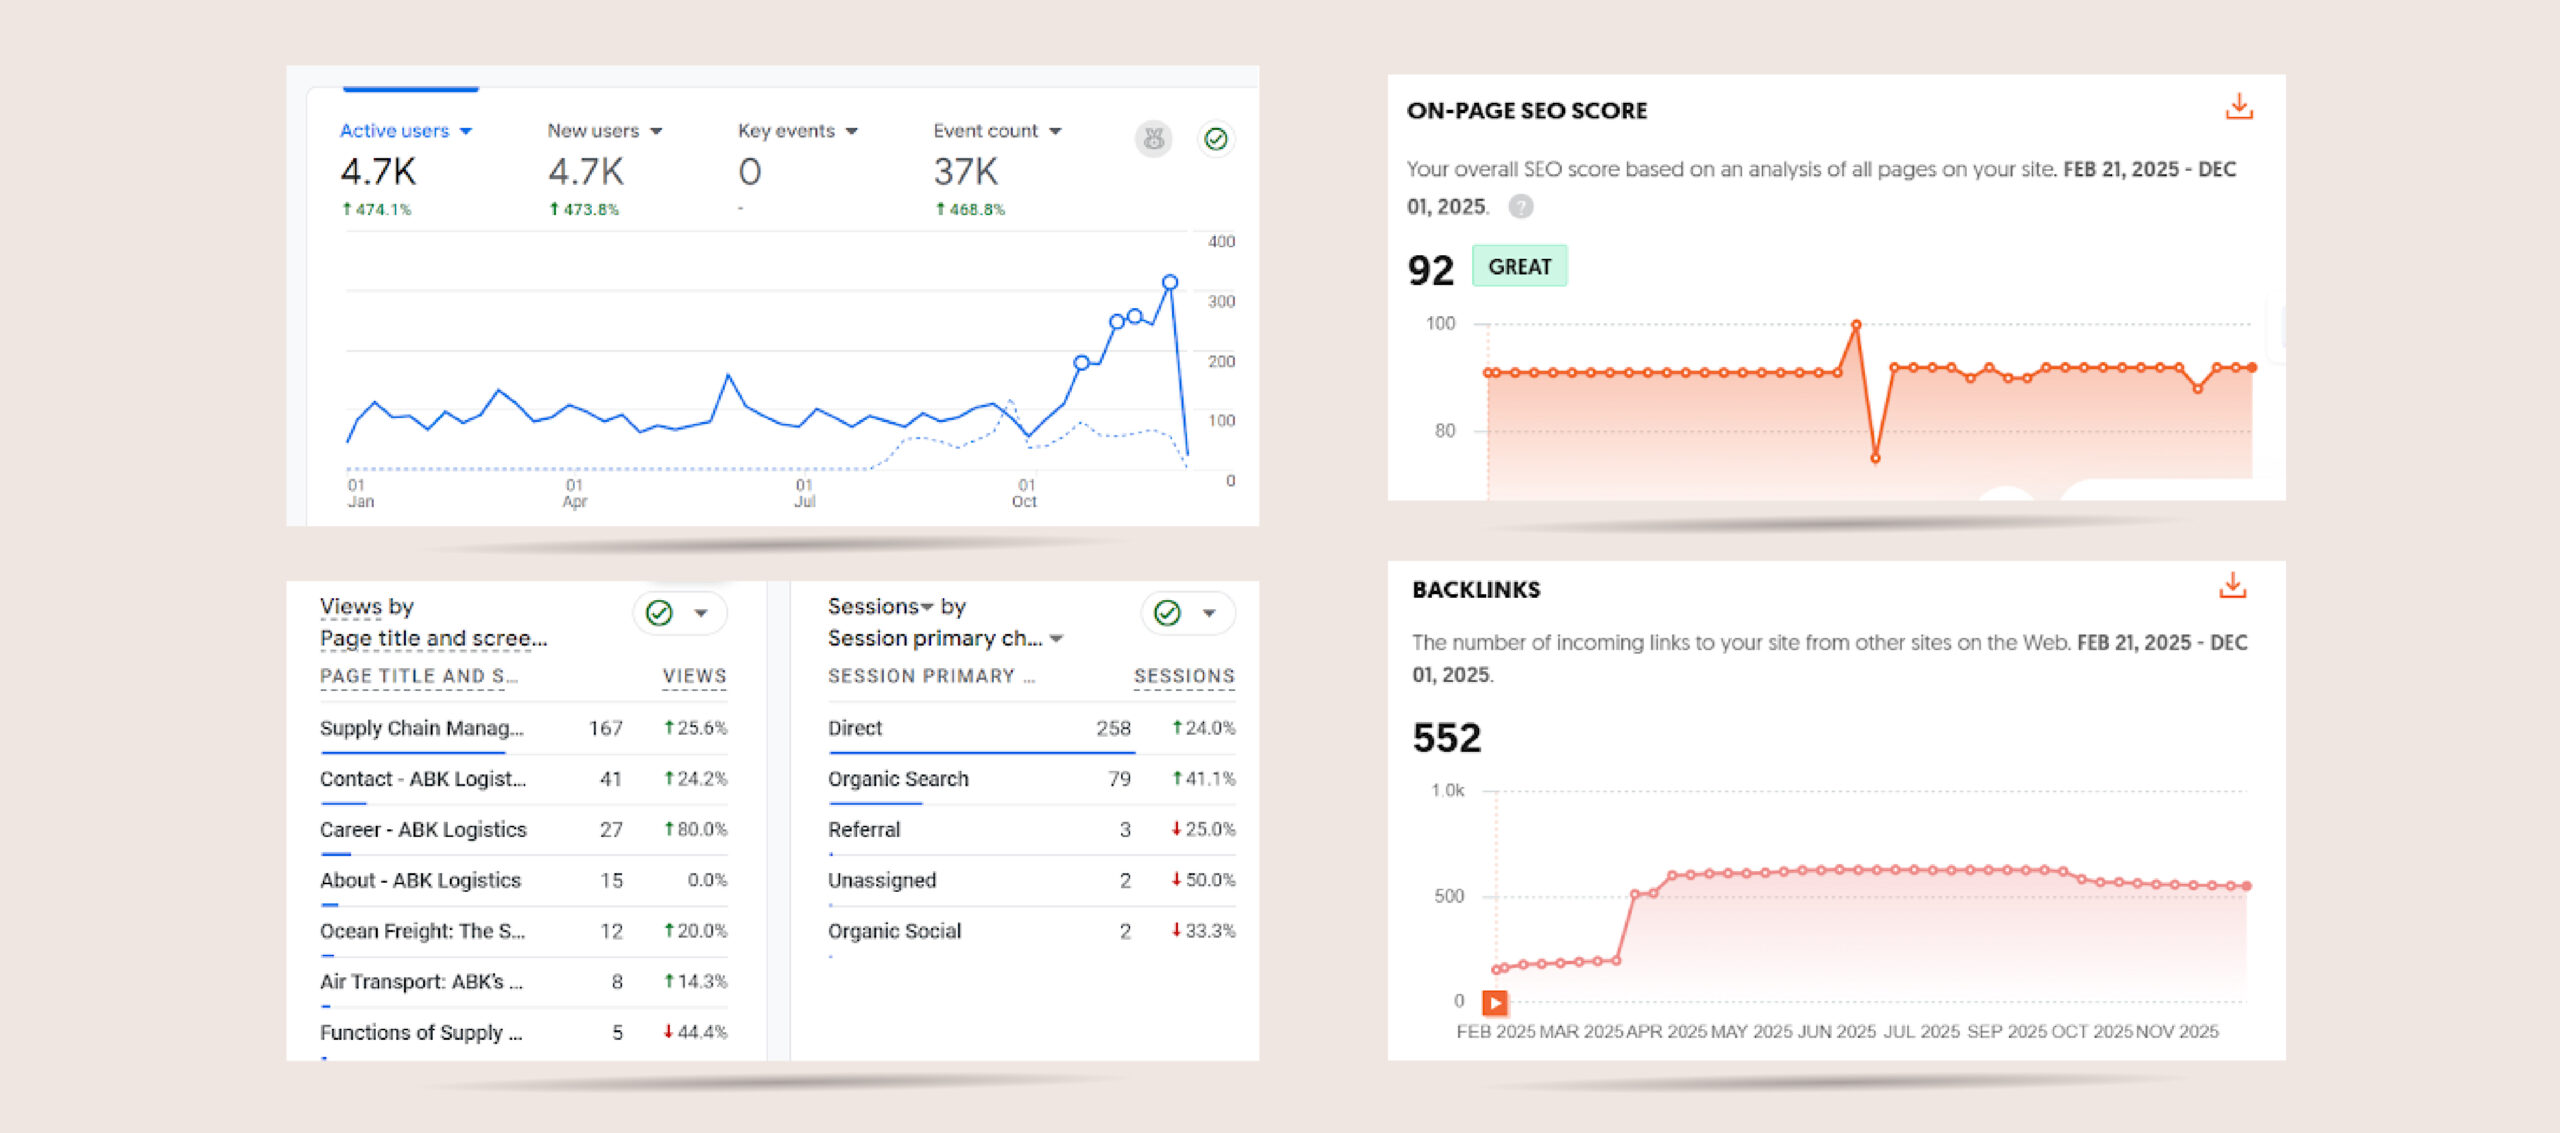2560x1133 pixels.
Task: Expand the Key events dropdown
Action: tap(852, 131)
